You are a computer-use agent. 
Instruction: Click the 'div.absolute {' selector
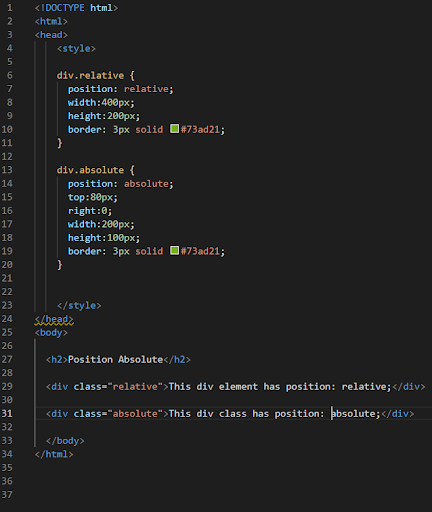[x=96, y=170]
